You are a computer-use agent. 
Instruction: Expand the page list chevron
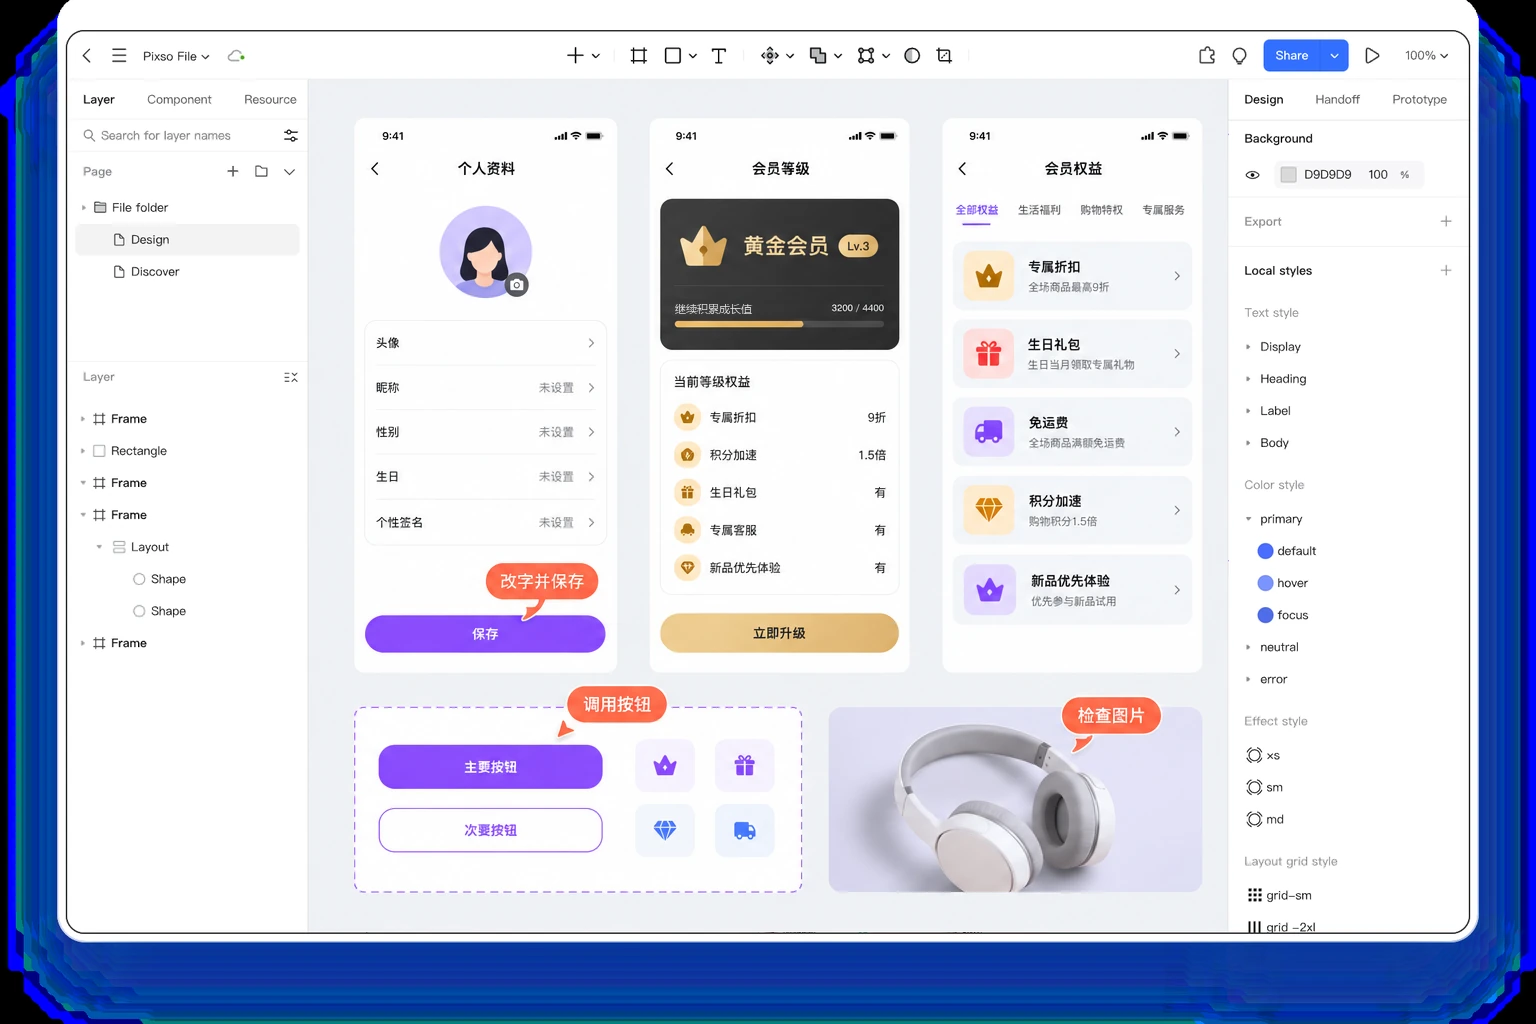point(289,171)
